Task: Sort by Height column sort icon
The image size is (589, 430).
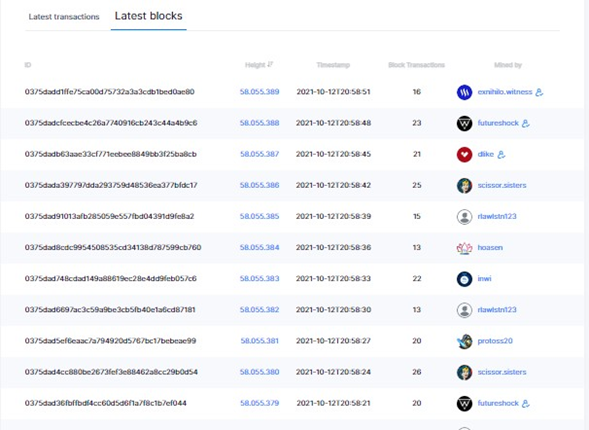Action: coord(270,64)
